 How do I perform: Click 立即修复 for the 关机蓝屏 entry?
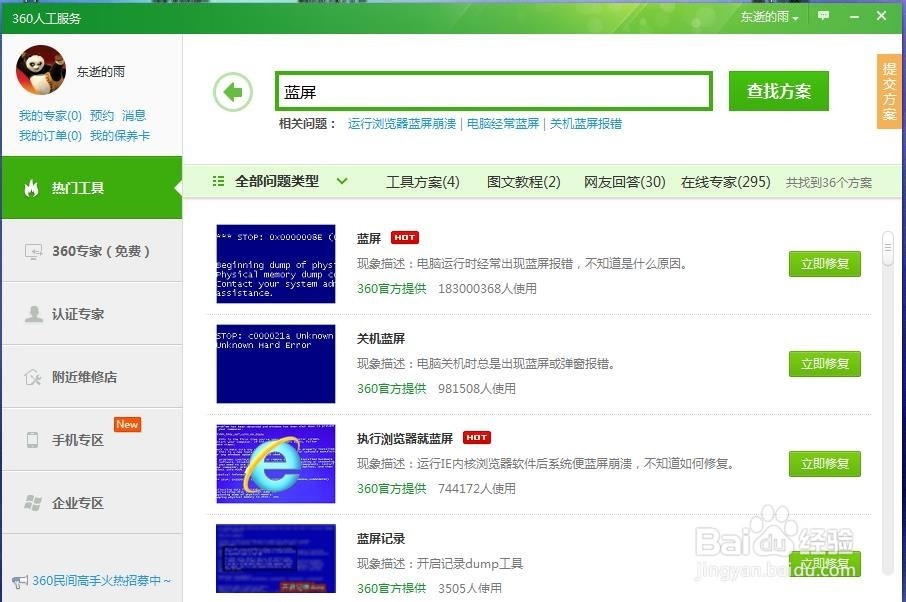pos(825,364)
